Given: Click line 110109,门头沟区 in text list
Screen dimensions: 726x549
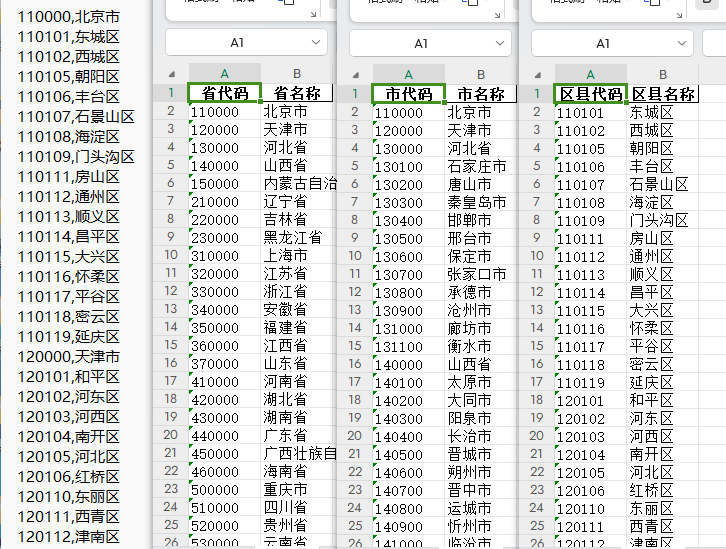Looking at the screenshot, I should (76, 156).
